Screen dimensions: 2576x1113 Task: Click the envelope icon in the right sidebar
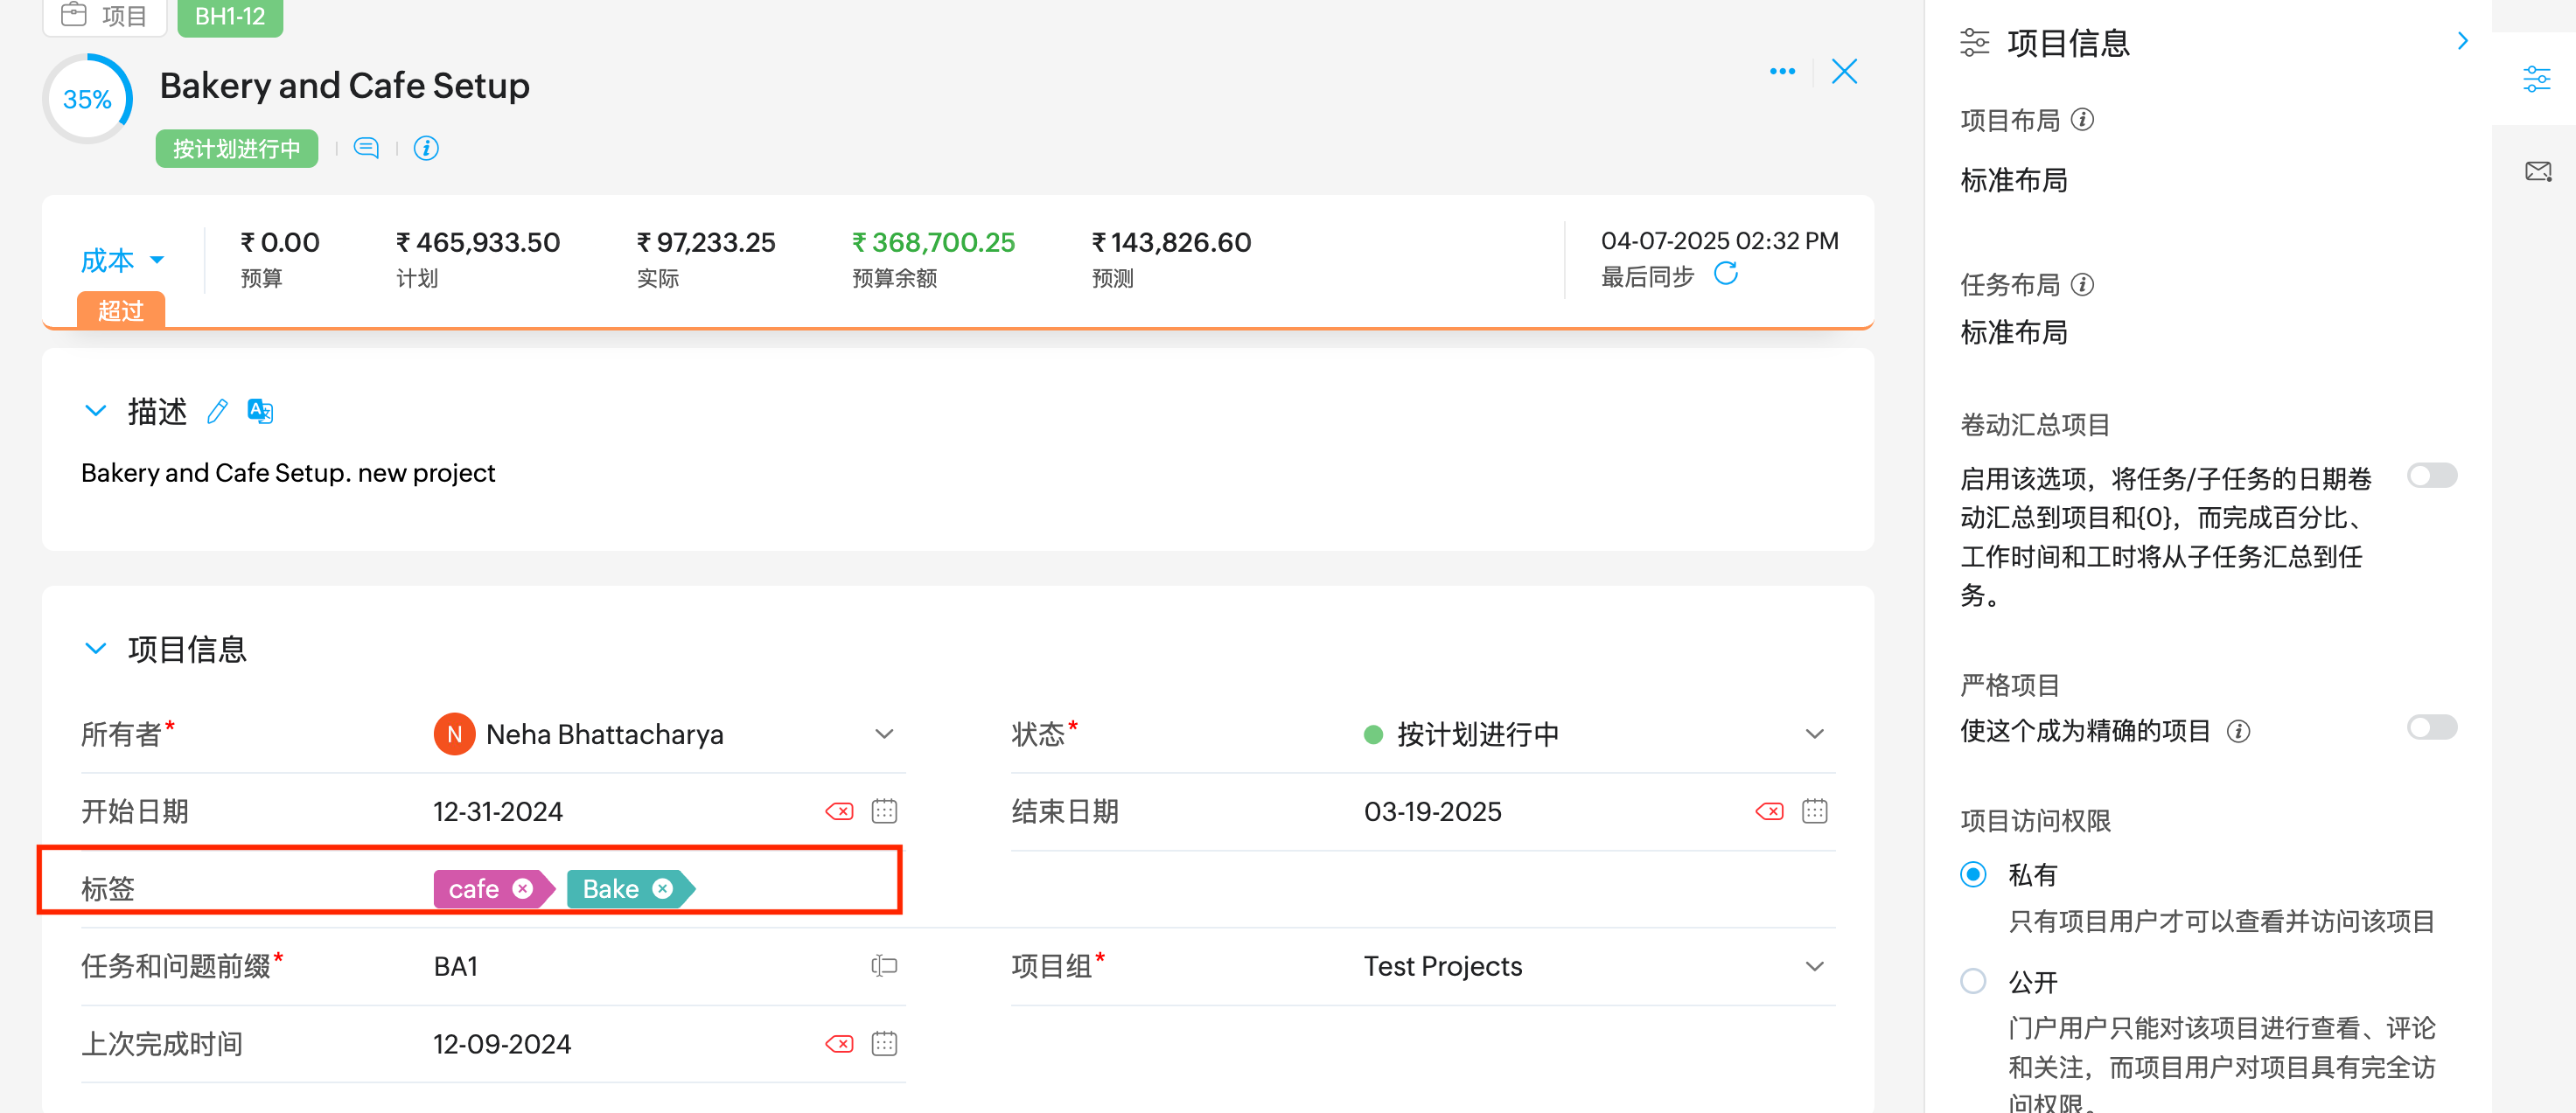tap(2537, 172)
